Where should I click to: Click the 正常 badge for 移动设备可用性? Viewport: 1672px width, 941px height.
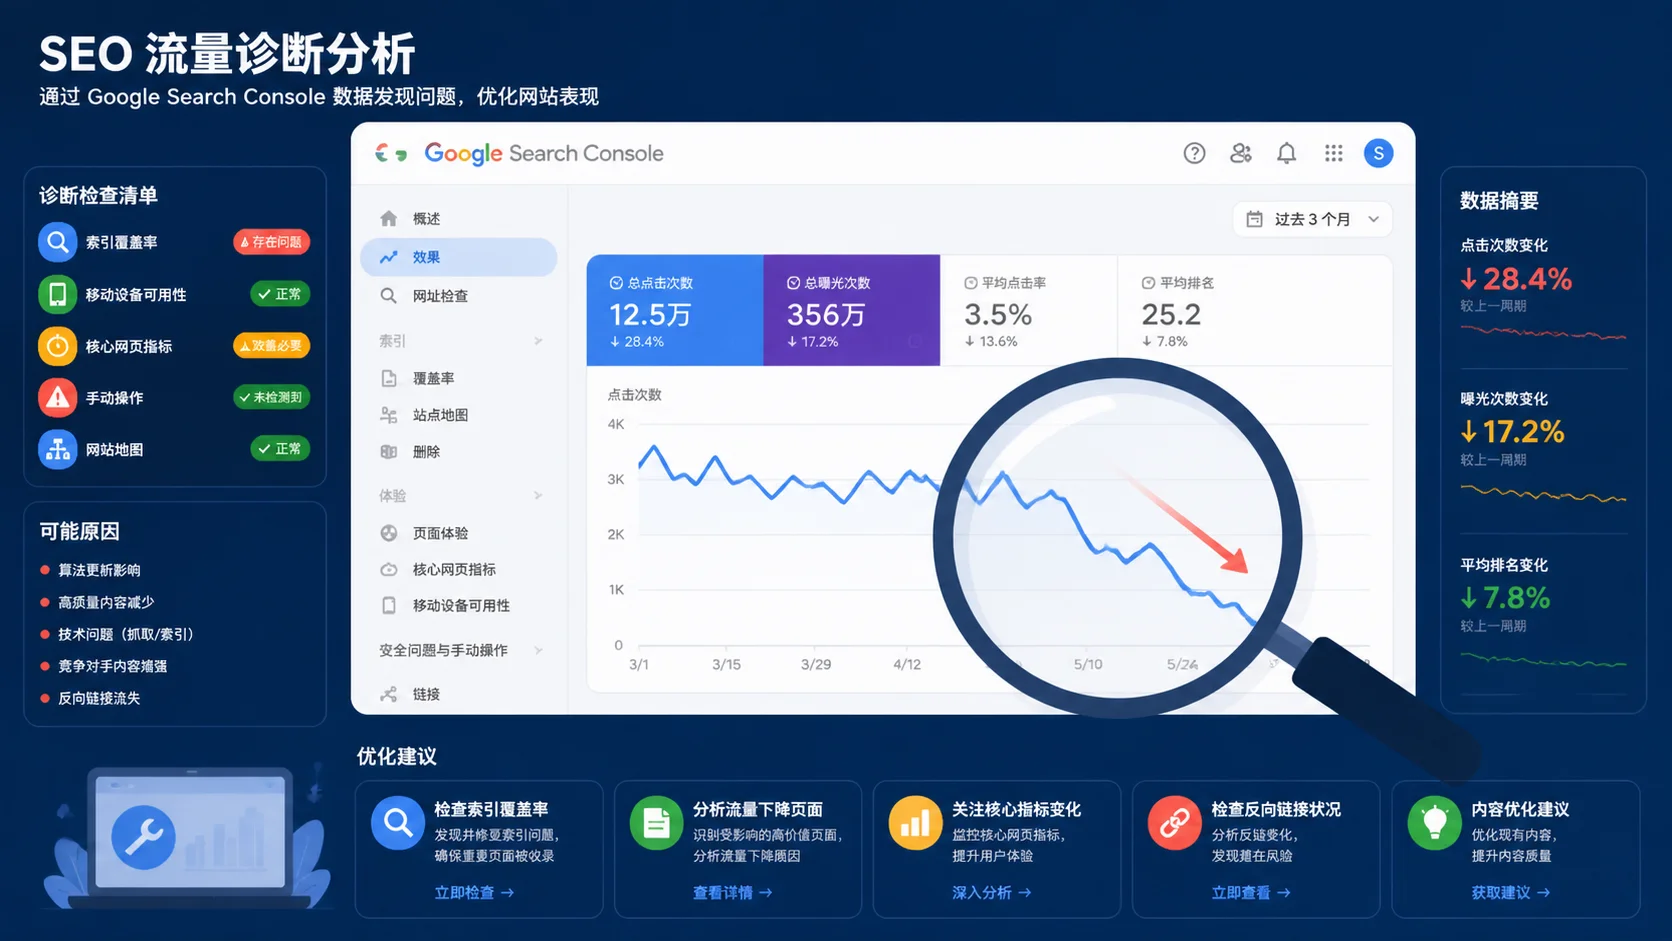pyautogui.click(x=280, y=294)
